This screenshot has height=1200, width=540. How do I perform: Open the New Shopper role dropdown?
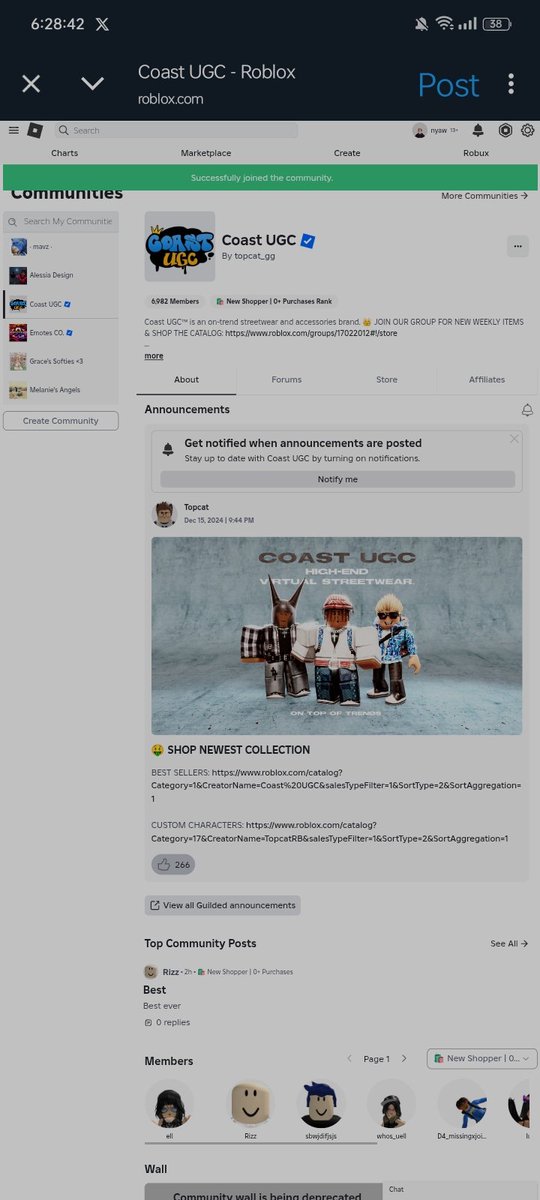[x=482, y=1058]
